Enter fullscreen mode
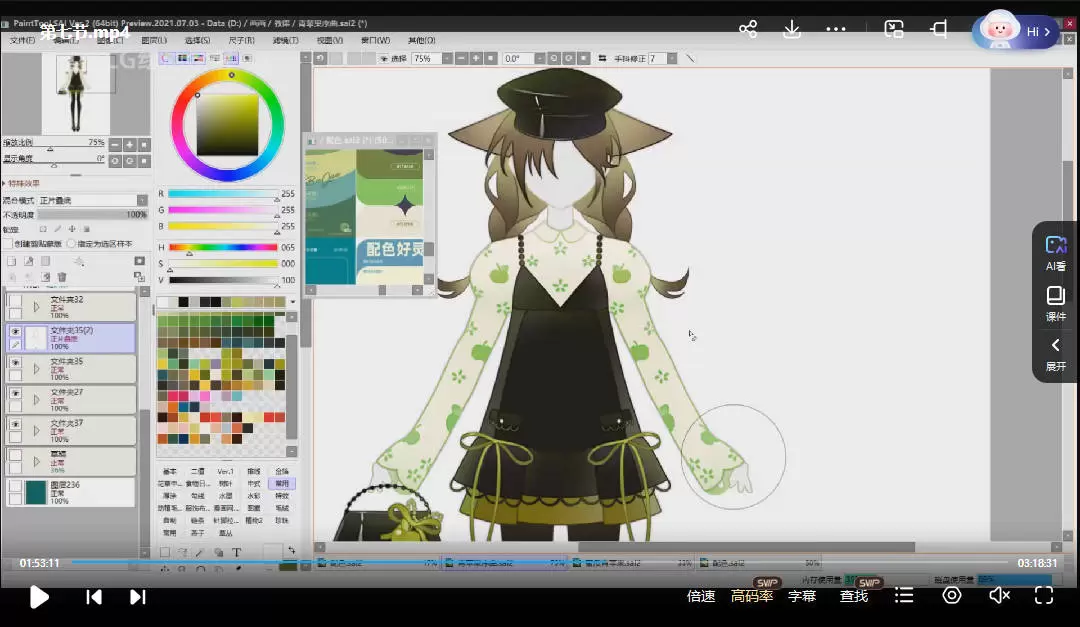The height and width of the screenshot is (627, 1080). click(1044, 595)
